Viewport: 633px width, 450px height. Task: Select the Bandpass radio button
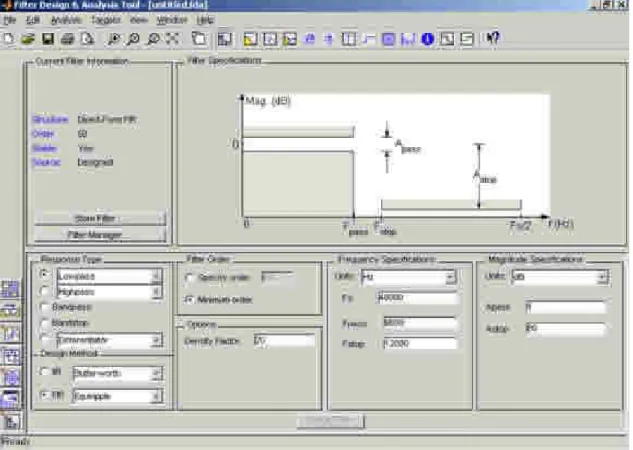(44, 307)
